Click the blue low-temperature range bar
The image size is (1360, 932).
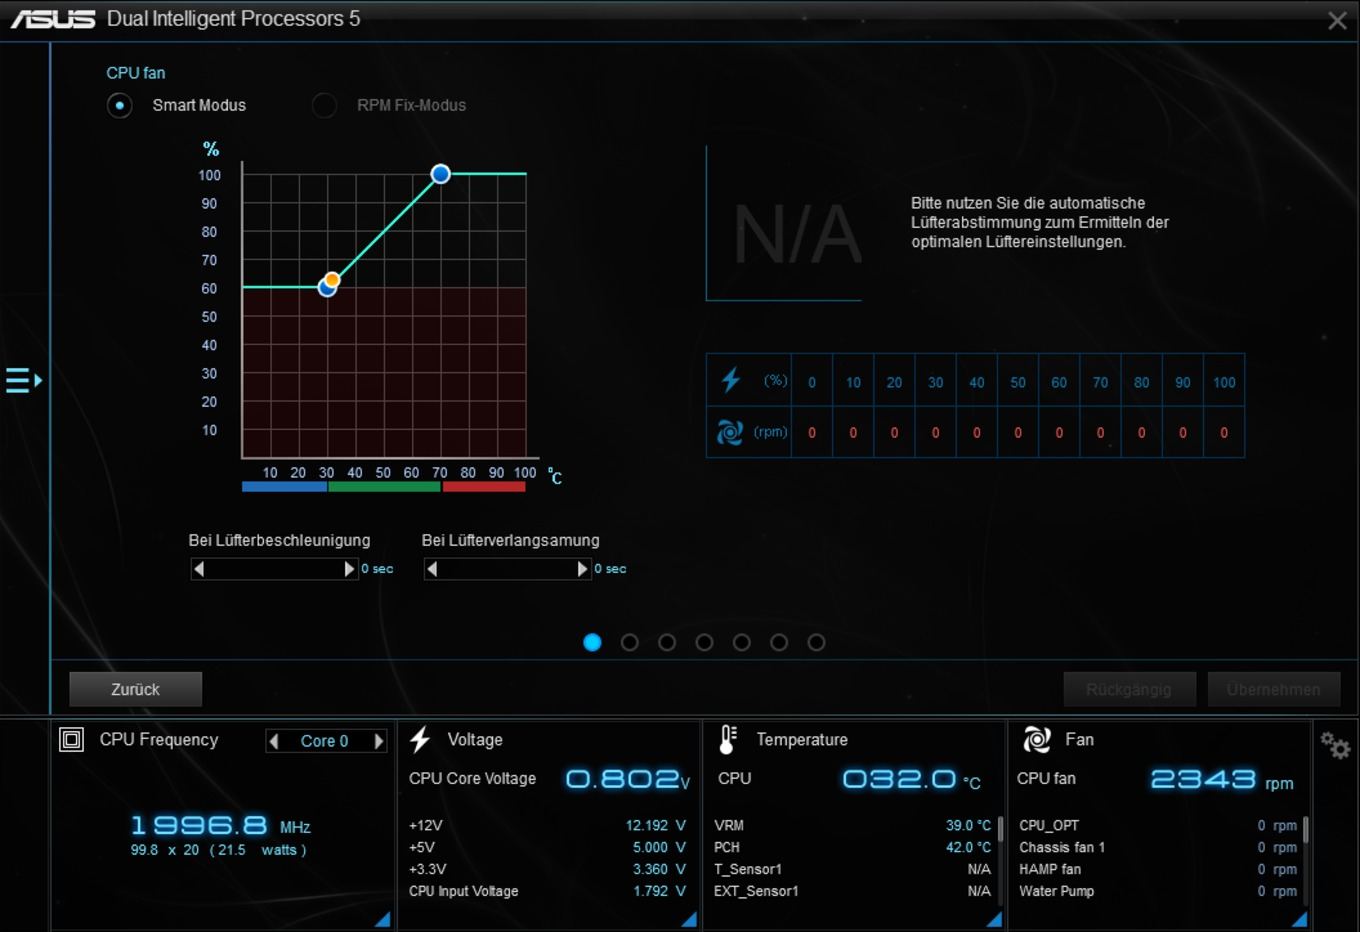coord(284,487)
